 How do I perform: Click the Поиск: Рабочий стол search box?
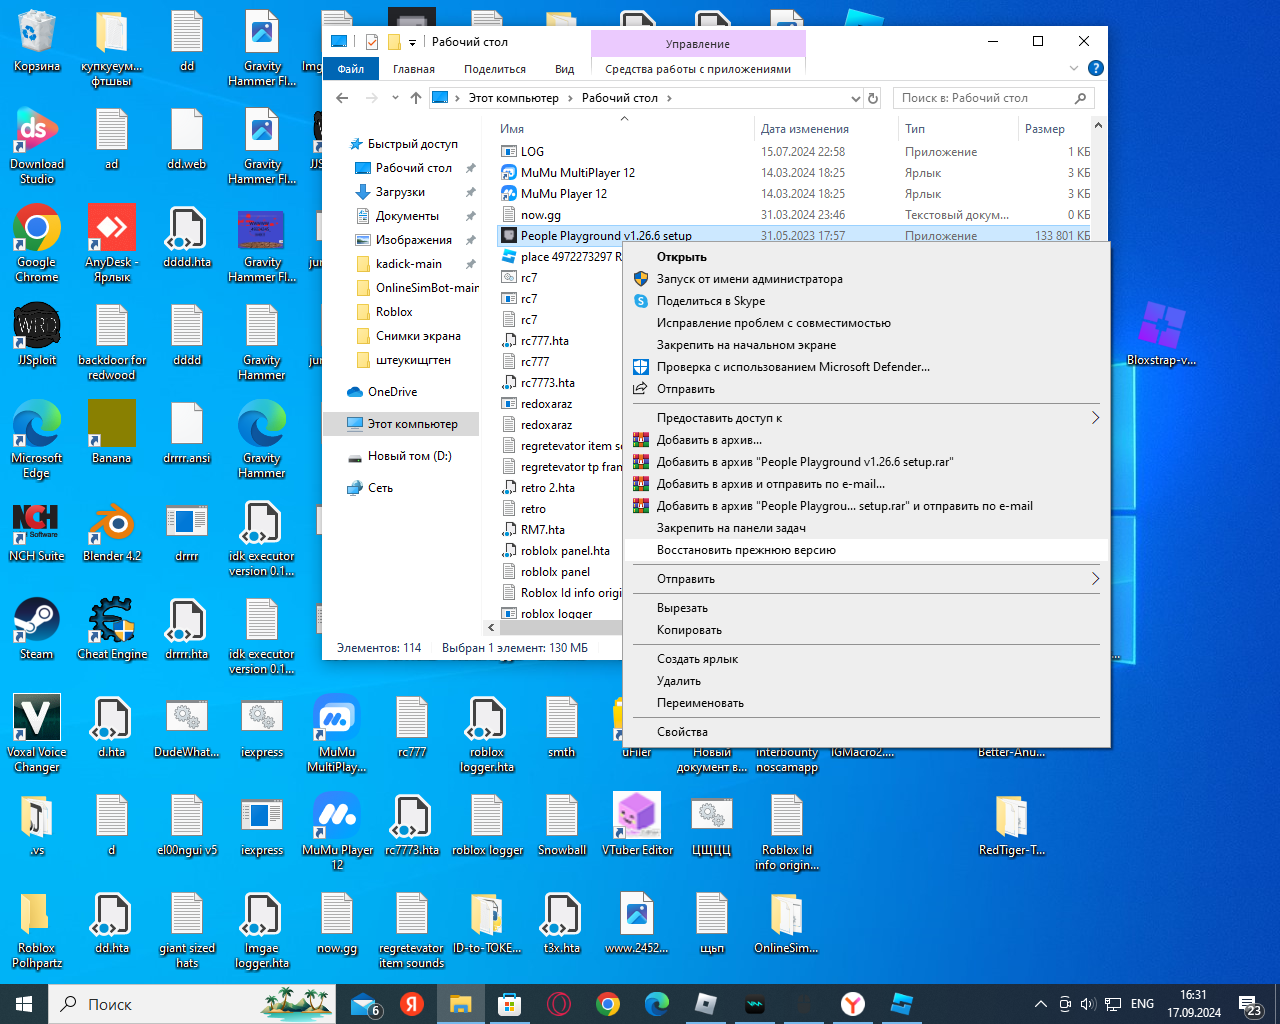tap(980, 98)
